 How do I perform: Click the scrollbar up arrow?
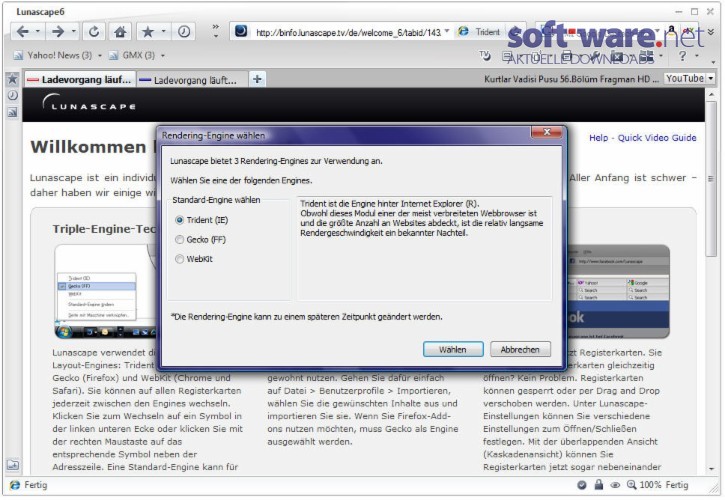711,94
